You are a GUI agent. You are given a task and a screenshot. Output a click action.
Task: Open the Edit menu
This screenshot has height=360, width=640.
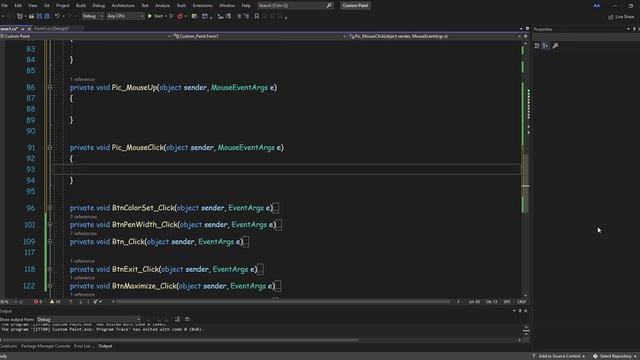(18, 5)
